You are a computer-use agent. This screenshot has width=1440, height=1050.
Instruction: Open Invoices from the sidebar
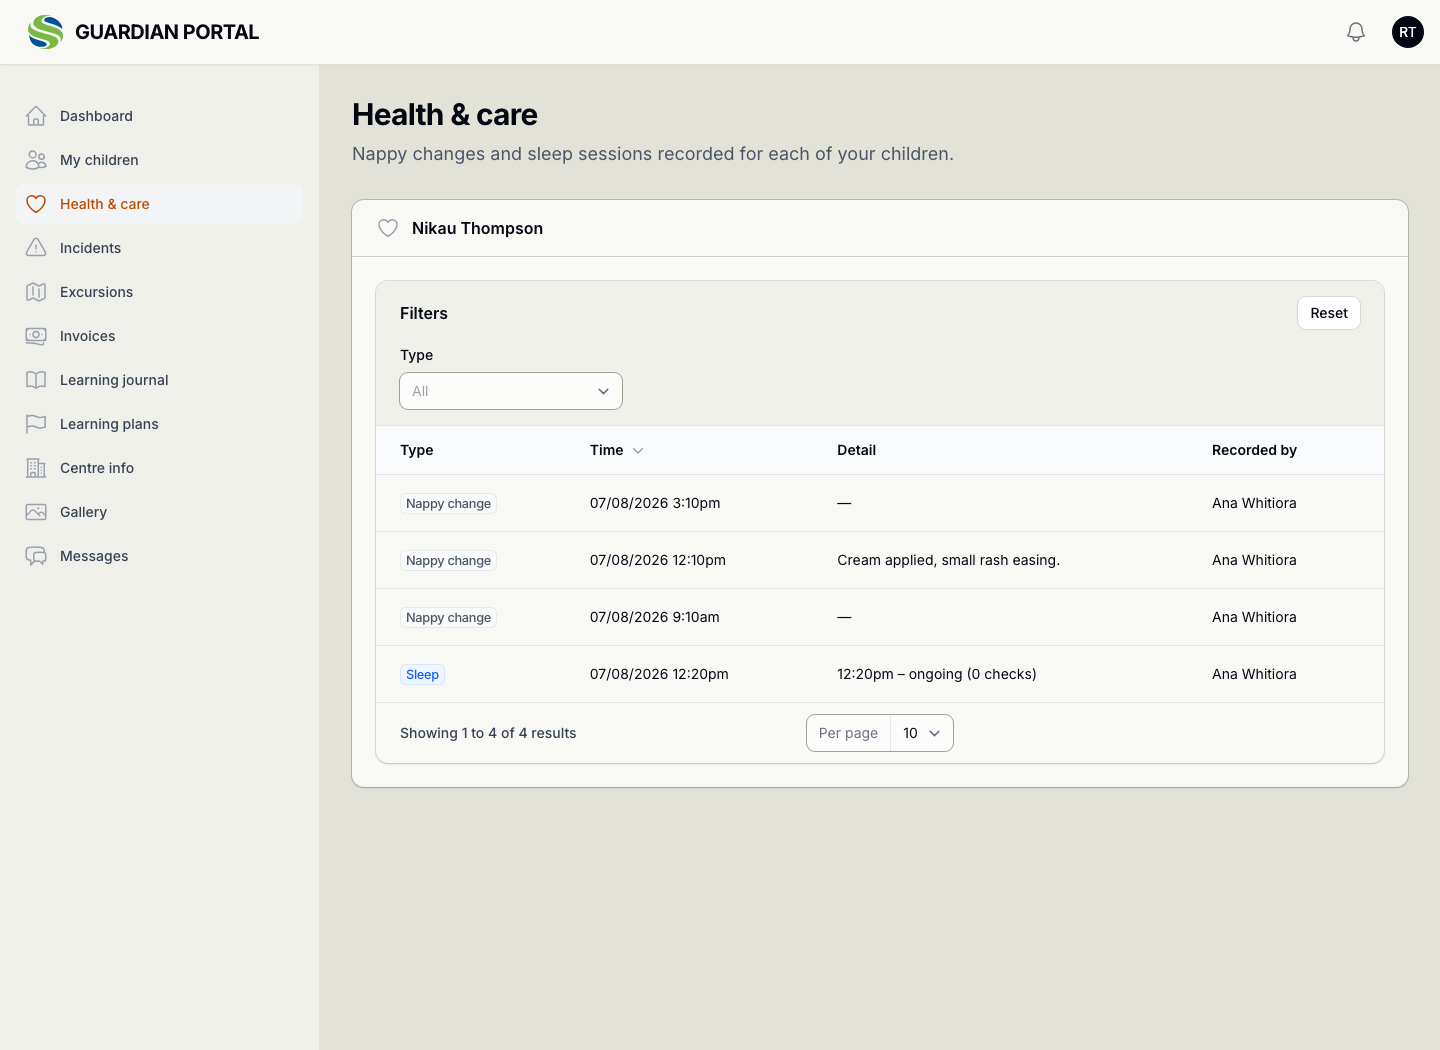pos(159,336)
